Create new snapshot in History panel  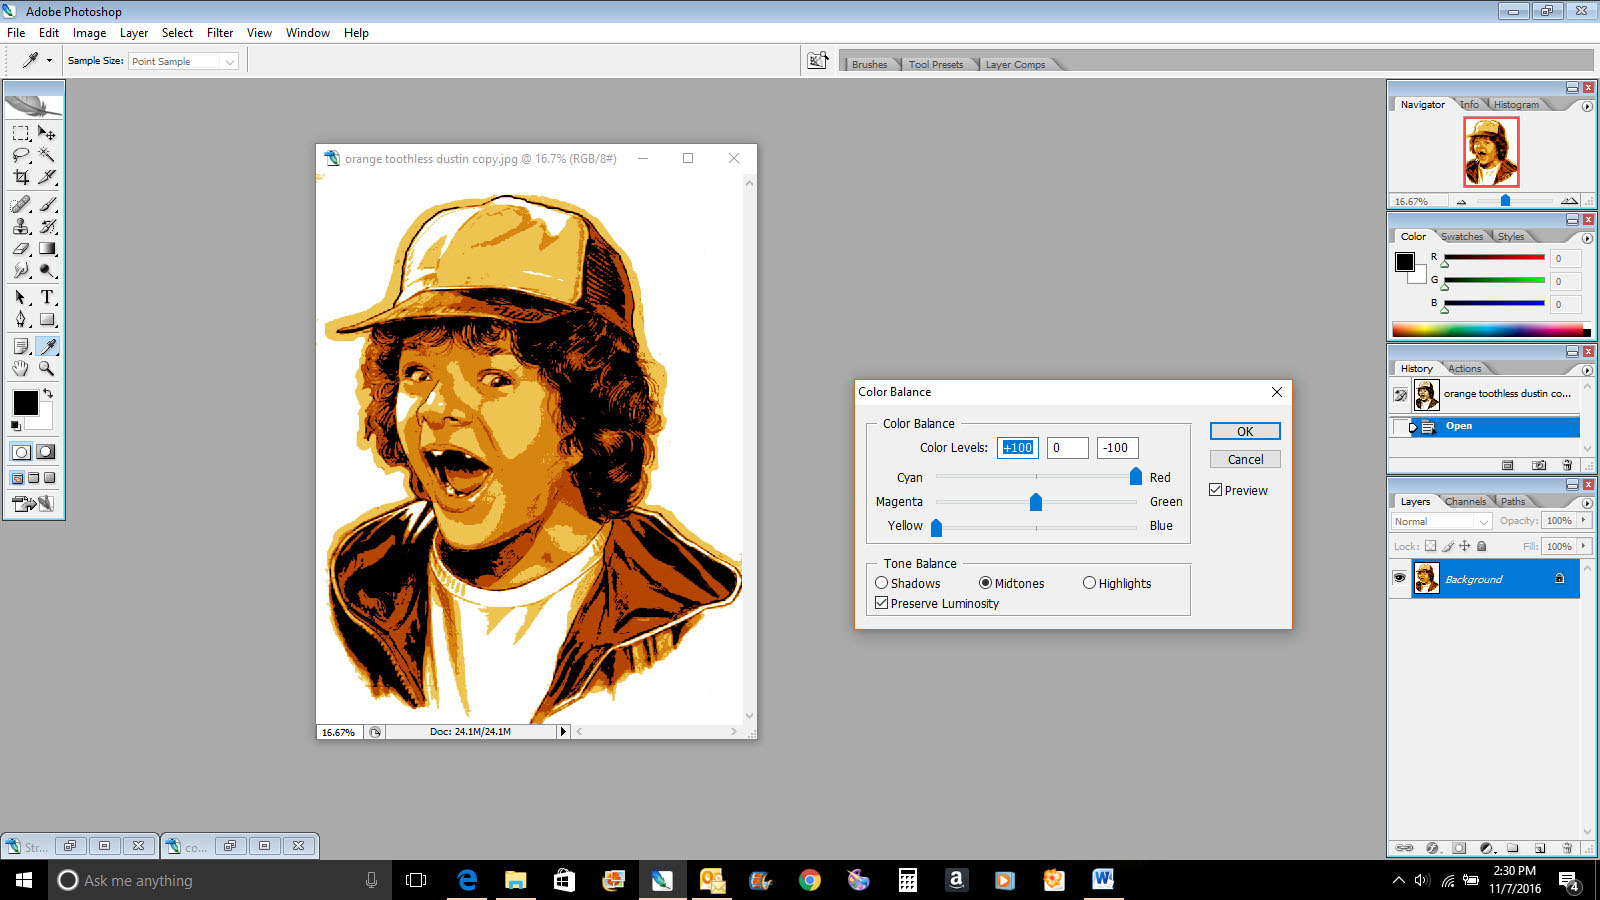tap(1539, 465)
